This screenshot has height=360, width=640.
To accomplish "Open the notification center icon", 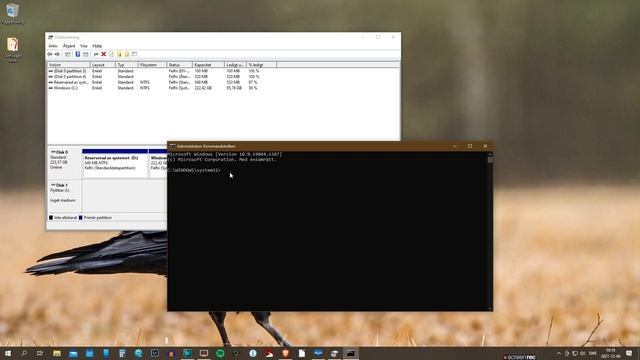I will coord(629,353).
